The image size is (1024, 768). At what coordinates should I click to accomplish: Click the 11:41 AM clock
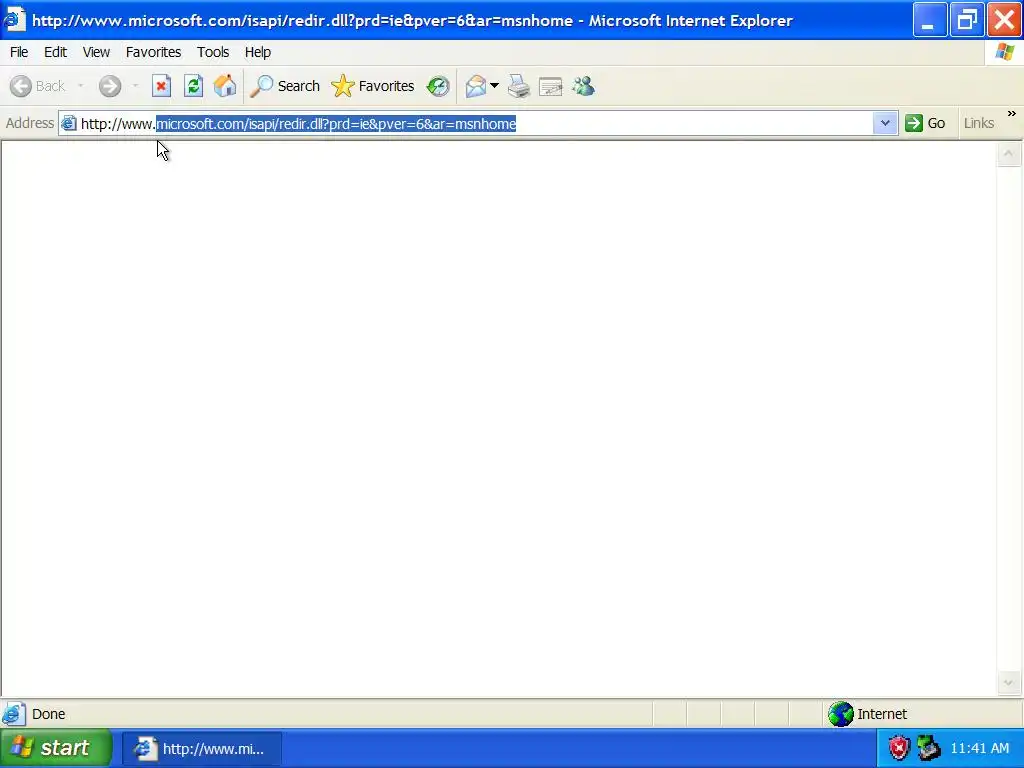(980, 748)
